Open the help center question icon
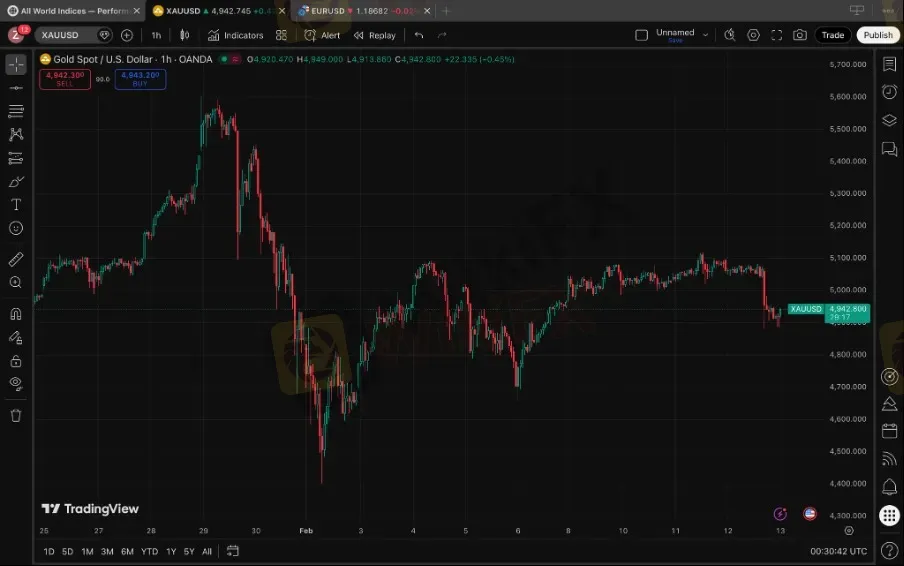Screen dimensions: 904x566 coord(890,552)
